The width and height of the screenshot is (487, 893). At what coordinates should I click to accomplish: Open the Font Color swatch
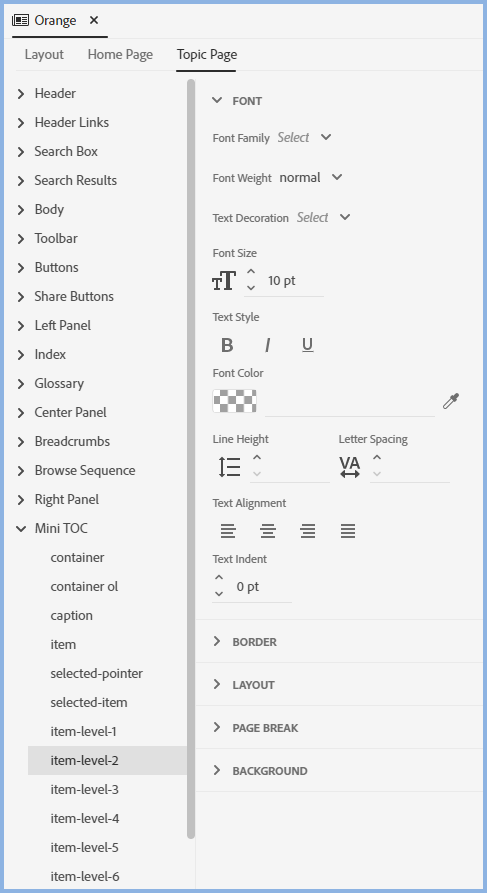[x=234, y=401]
